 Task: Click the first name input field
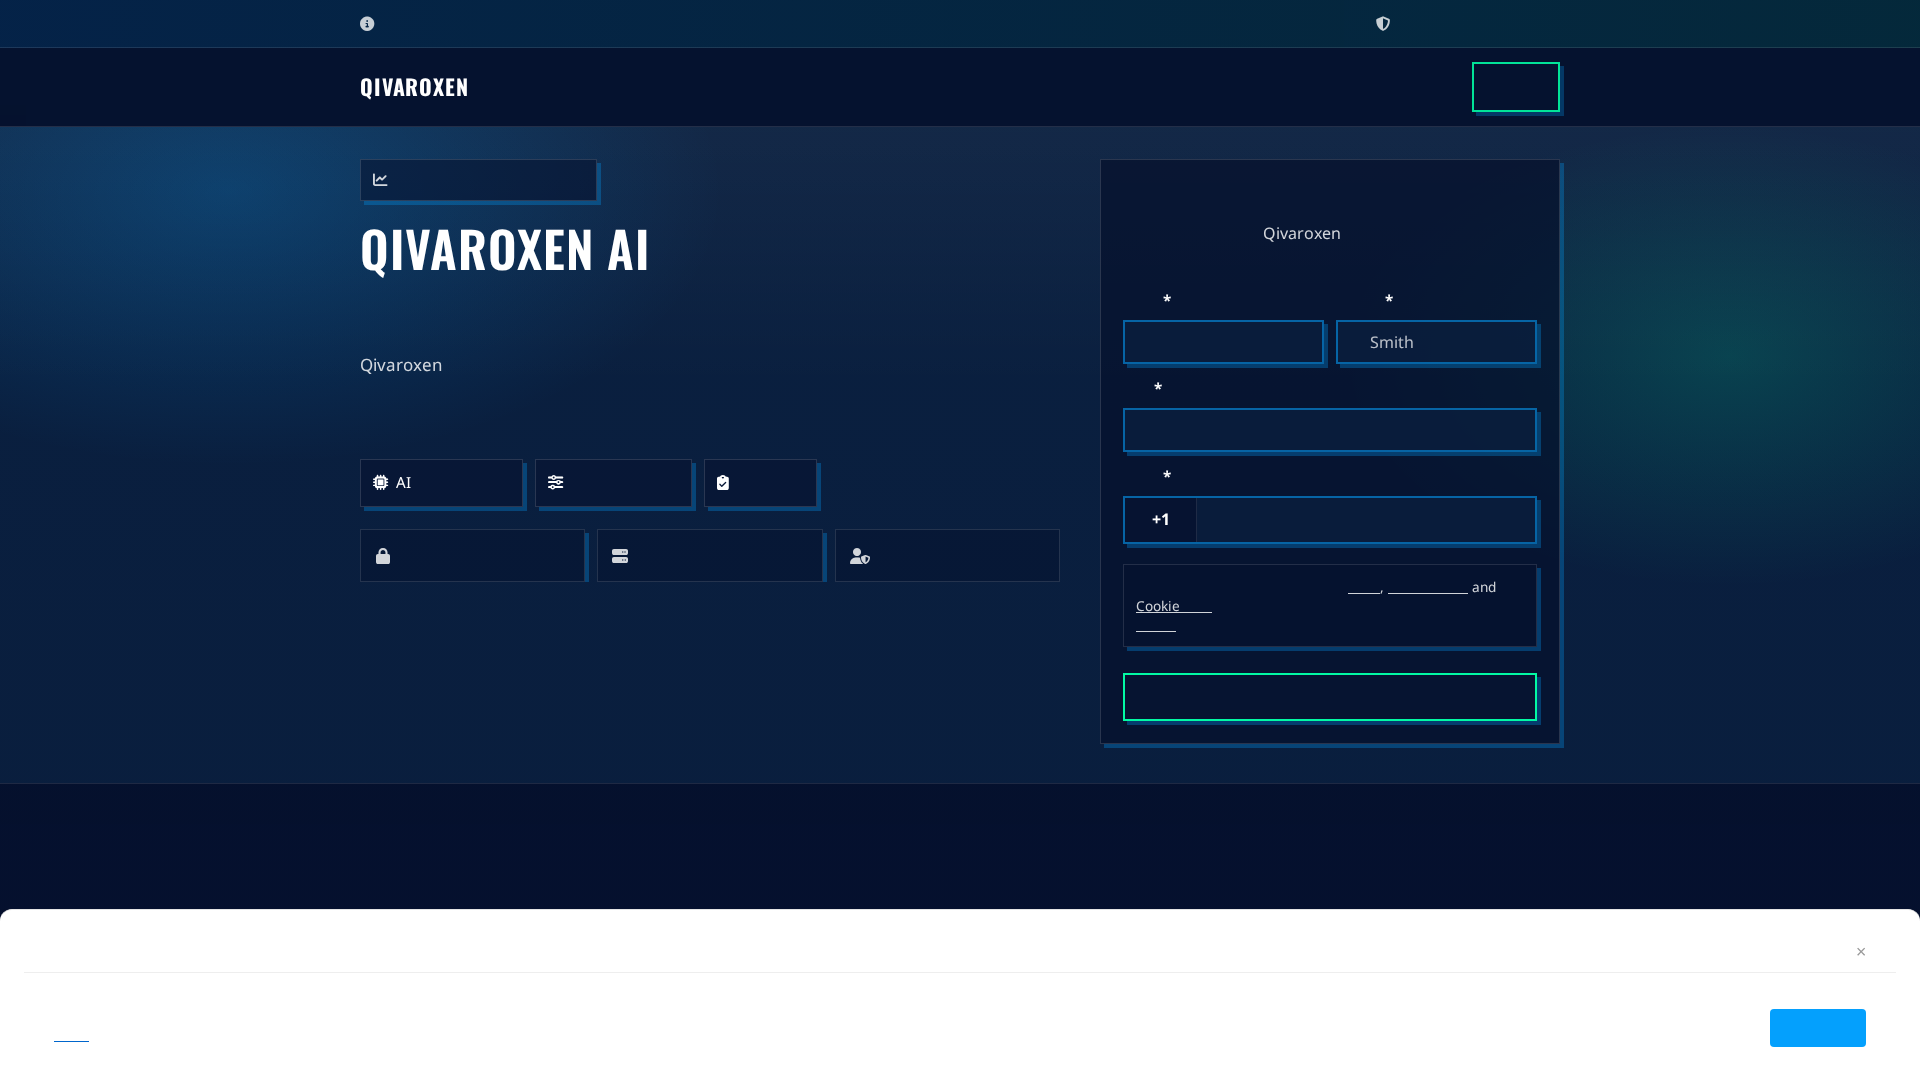click(x=1223, y=342)
